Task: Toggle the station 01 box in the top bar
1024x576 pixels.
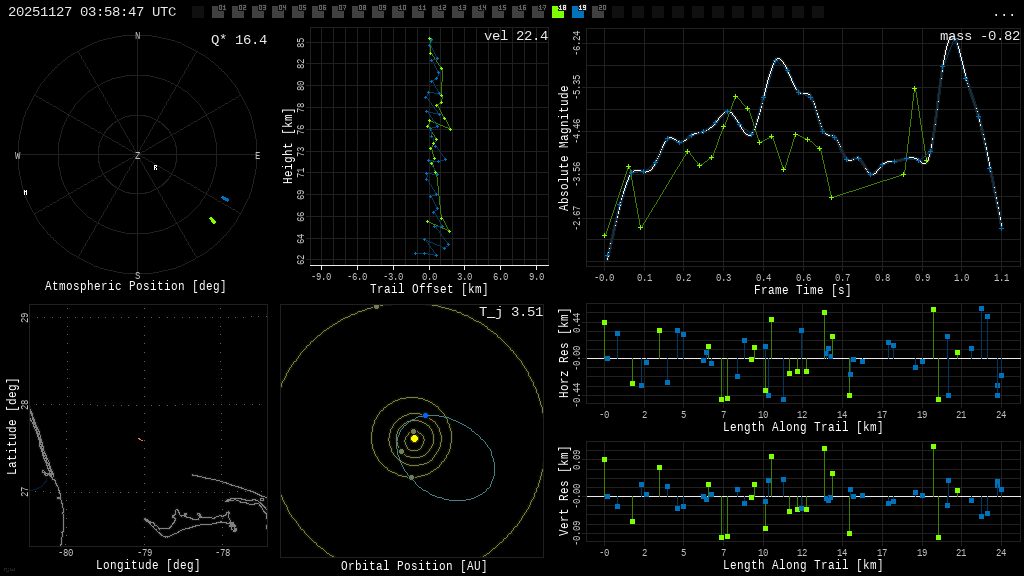Action: click(x=218, y=12)
